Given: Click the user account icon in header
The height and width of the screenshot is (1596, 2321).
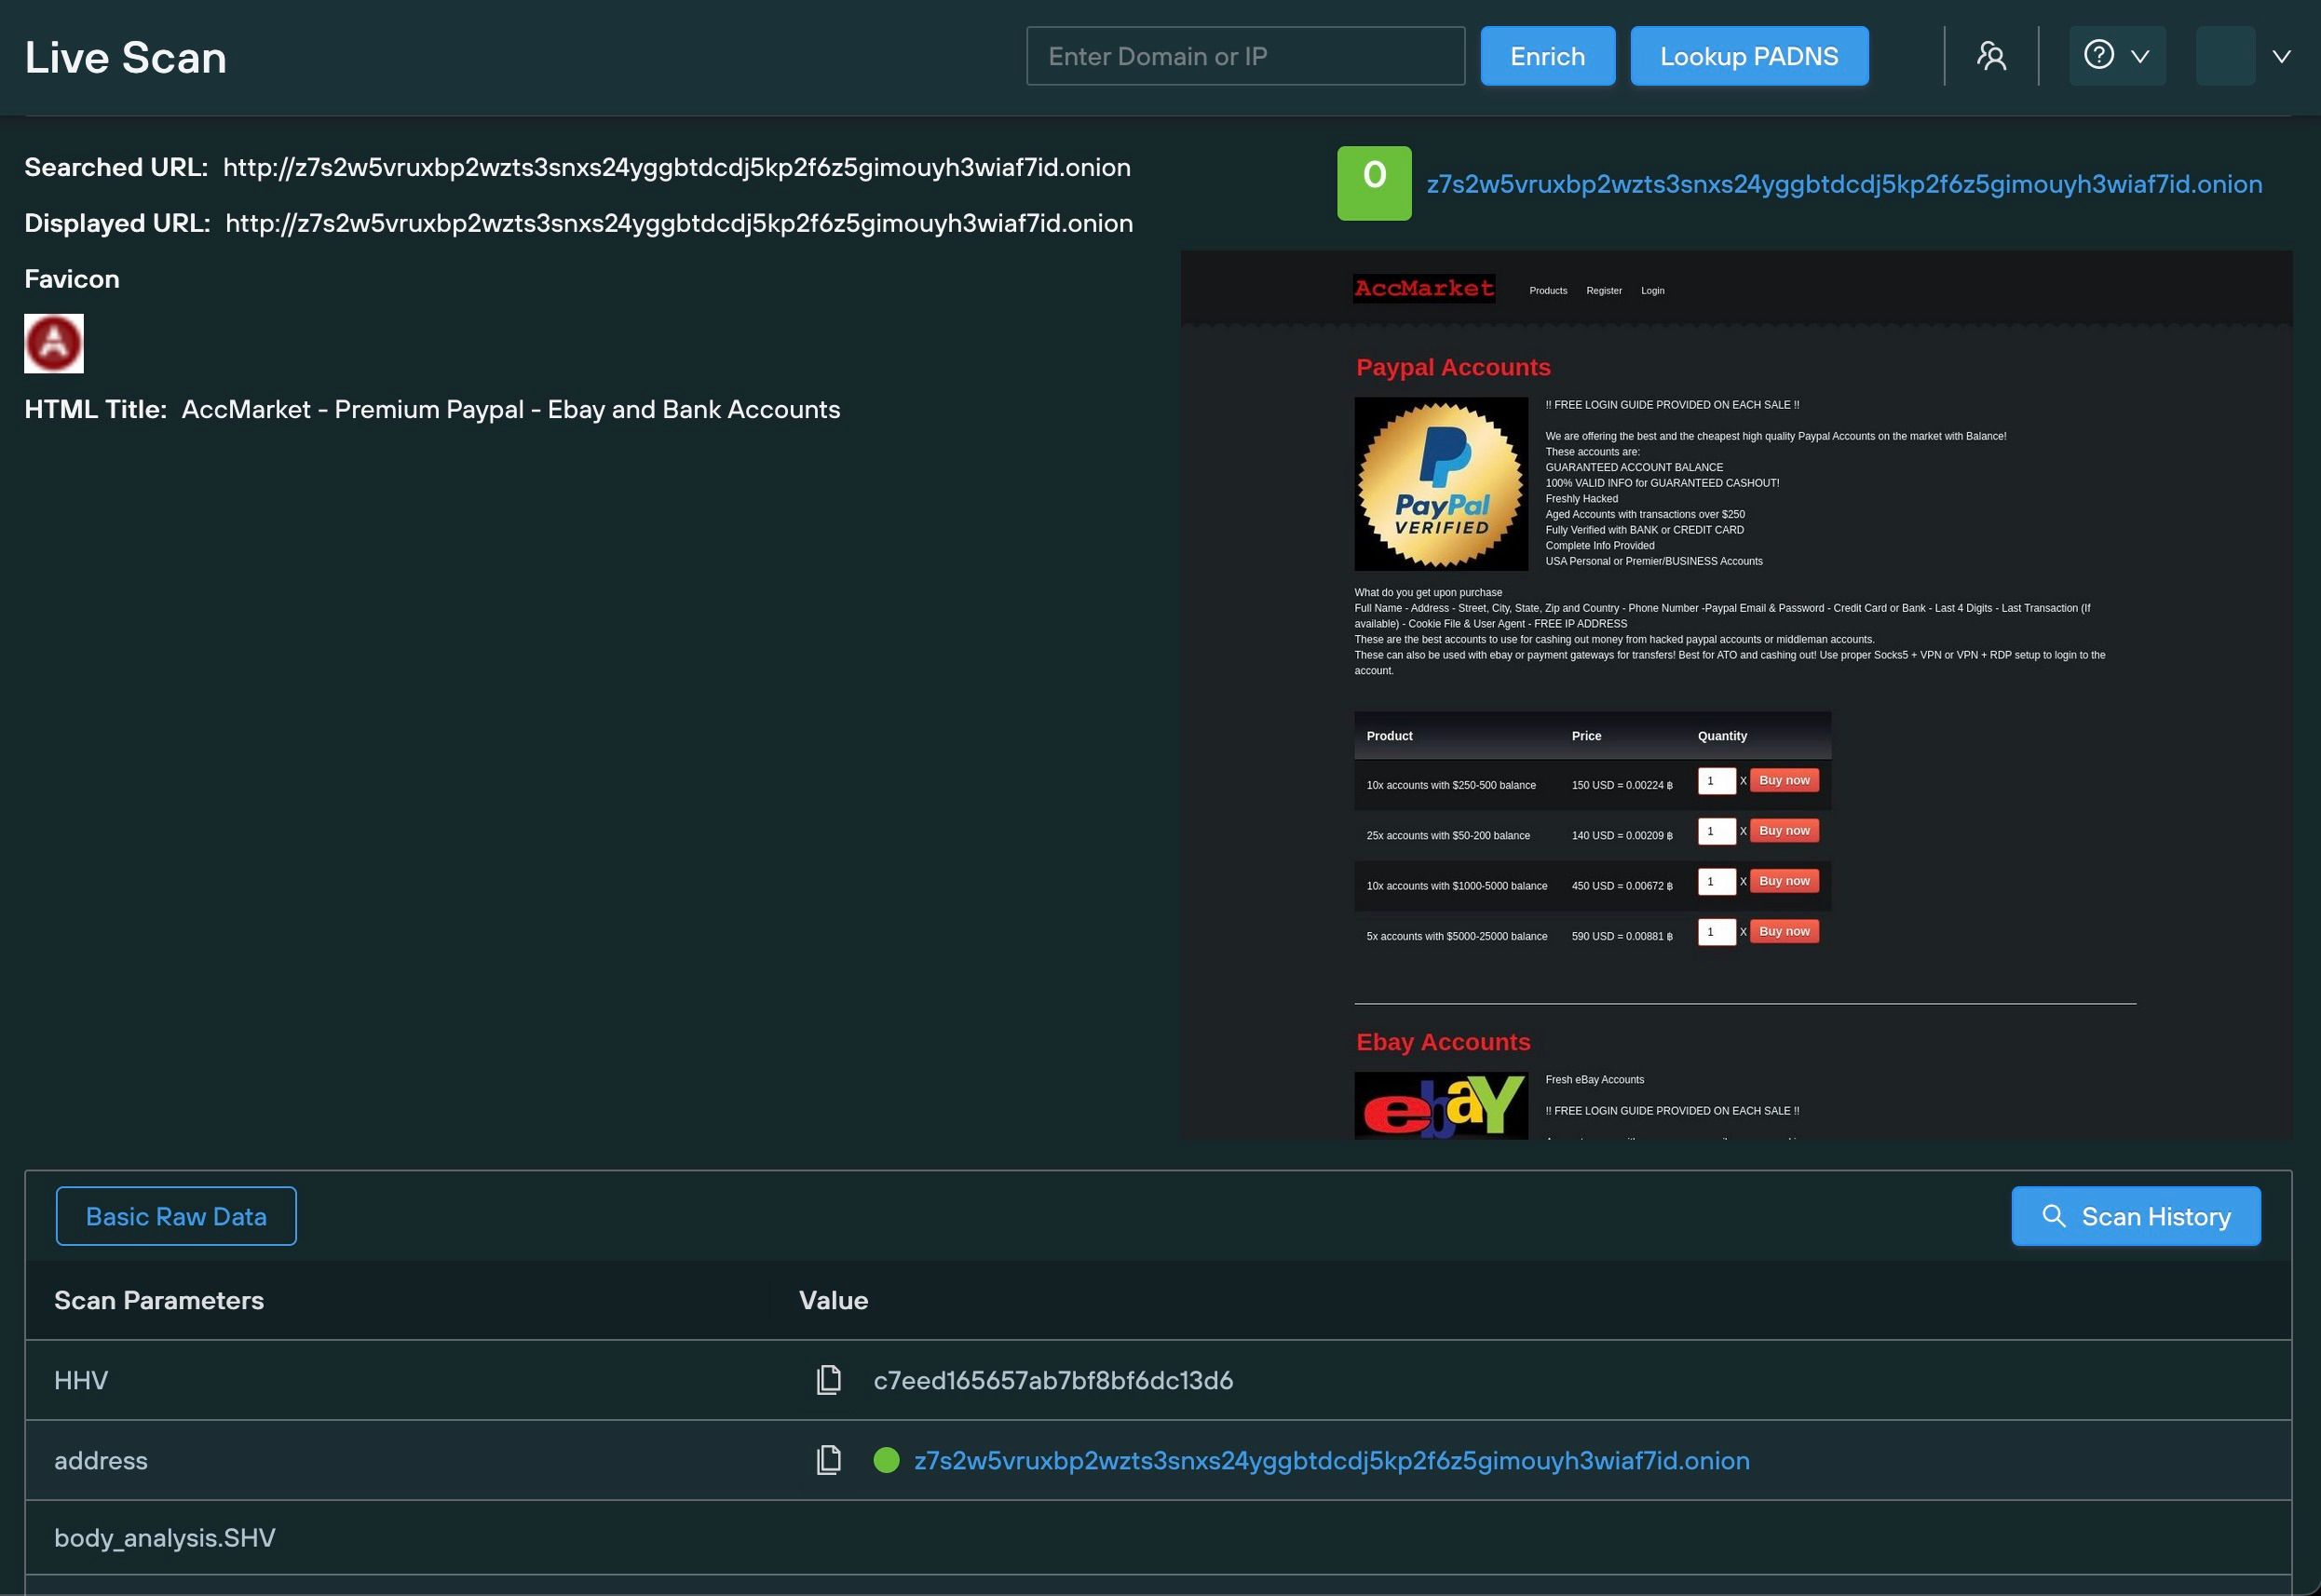Looking at the screenshot, I should click(1991, 56).
